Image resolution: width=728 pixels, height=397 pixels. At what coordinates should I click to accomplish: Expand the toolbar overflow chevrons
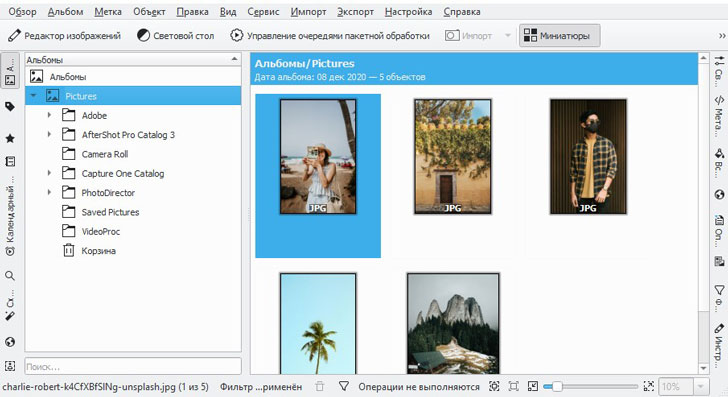click(722, 36)
